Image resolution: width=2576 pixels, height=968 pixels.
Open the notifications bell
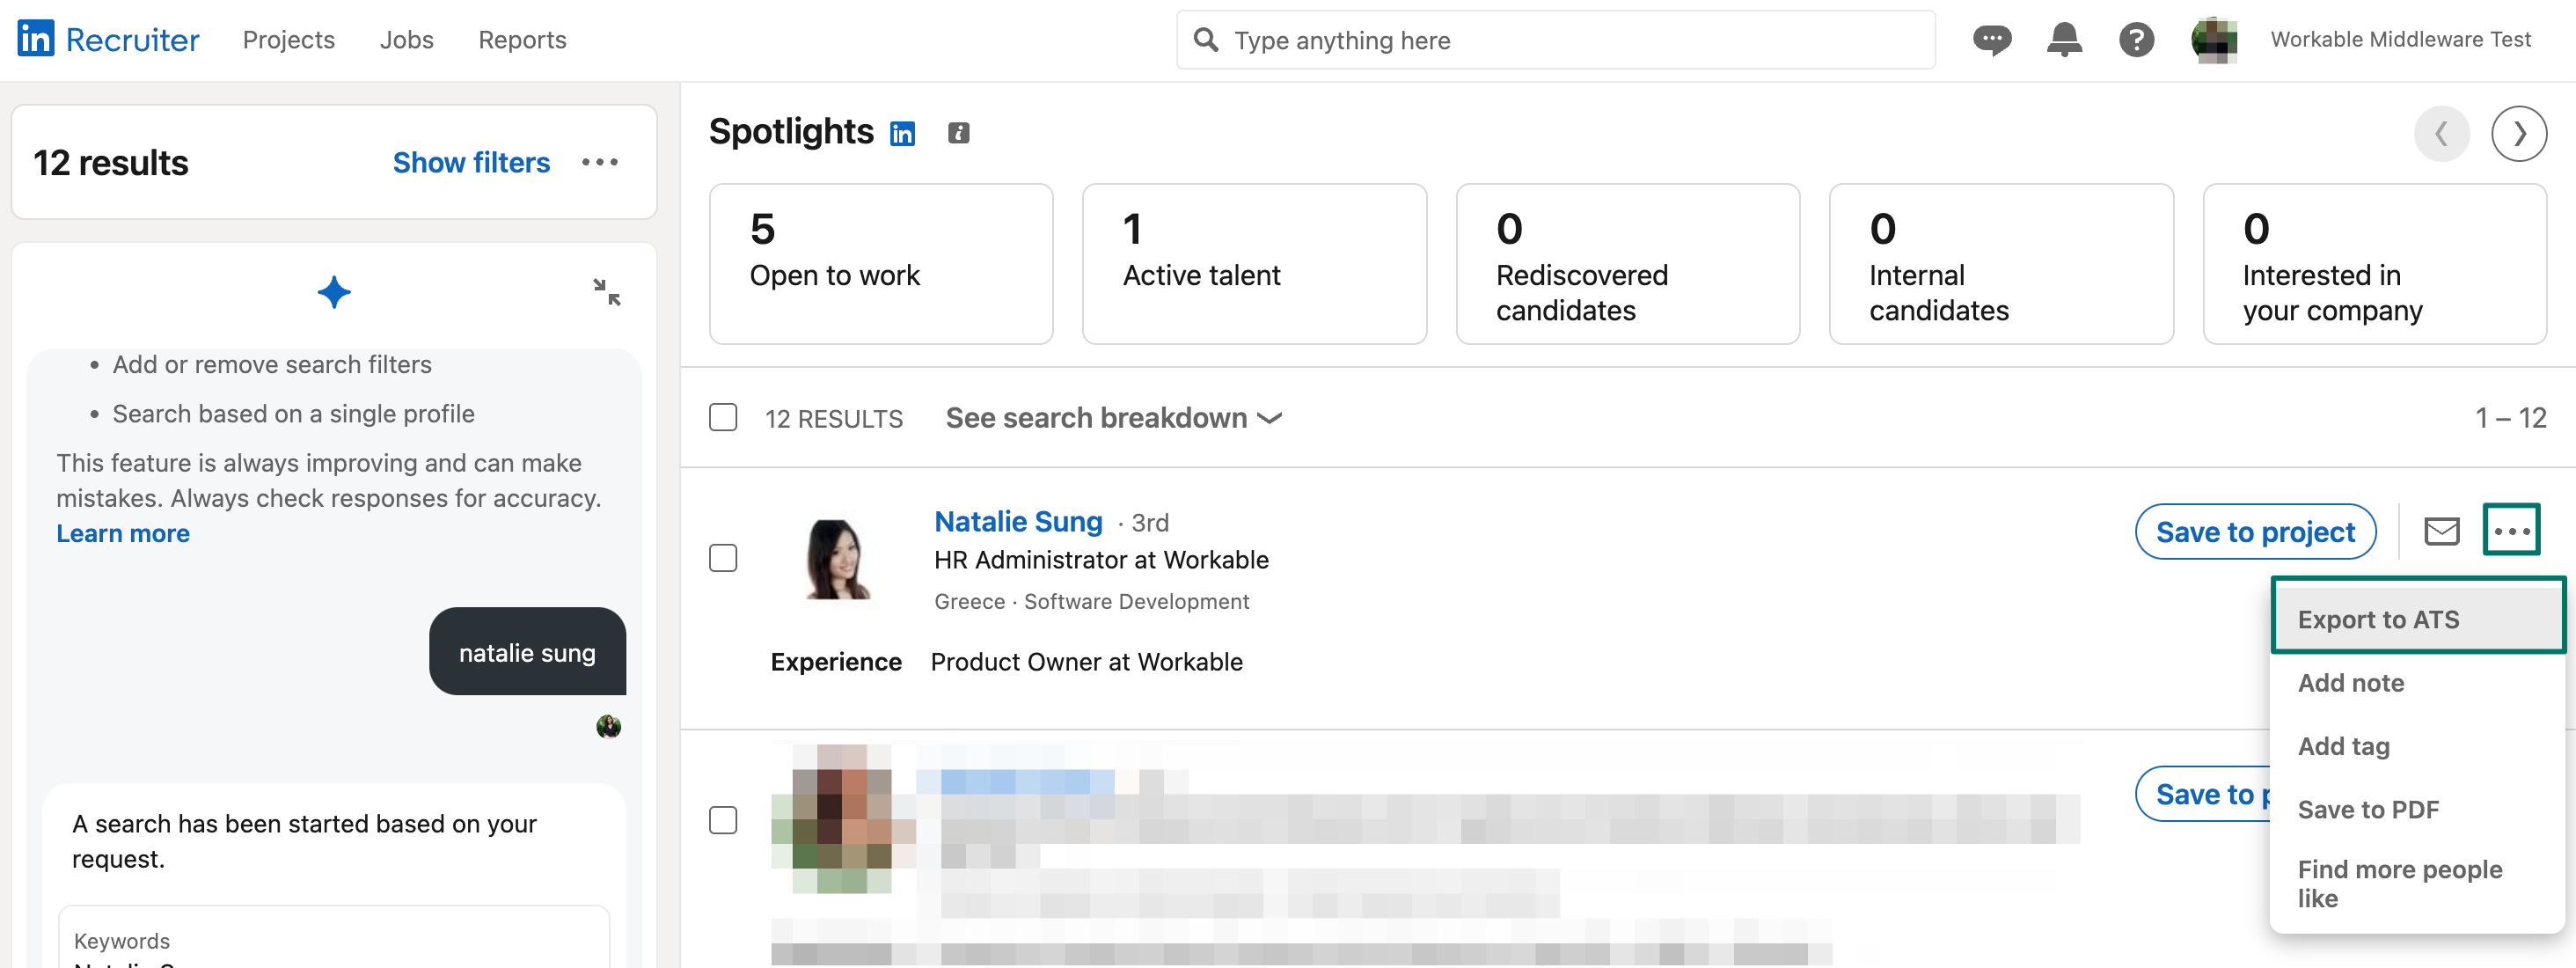pyautogui.click(x=2063, y=40)
